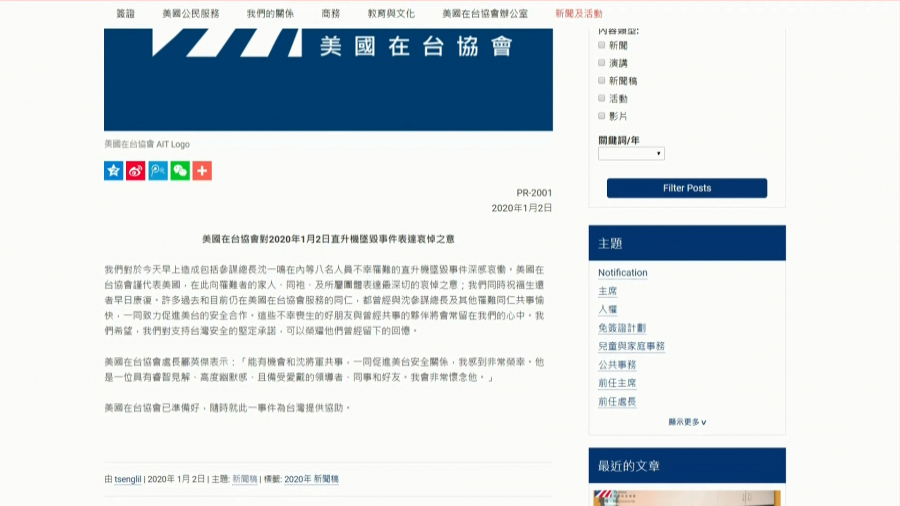
Task: Open the 人權 topic link
Action: 607,309
